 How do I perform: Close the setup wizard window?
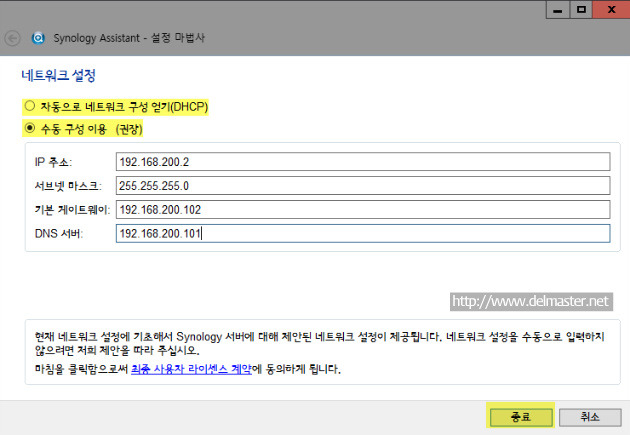(x=611, y=10)
